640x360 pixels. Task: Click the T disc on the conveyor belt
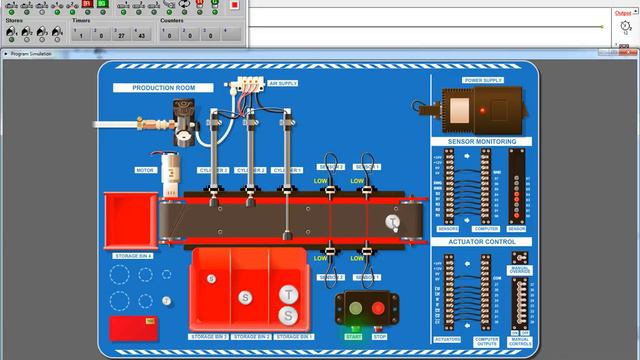pyautogui.click(x=392, y=222)
